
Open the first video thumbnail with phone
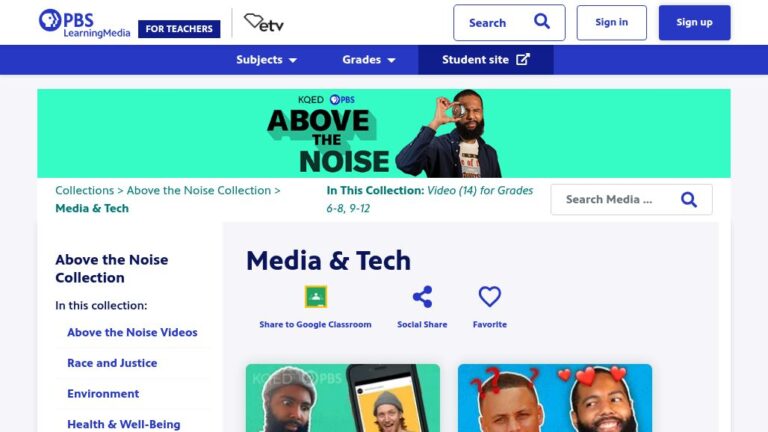[343, 398]
